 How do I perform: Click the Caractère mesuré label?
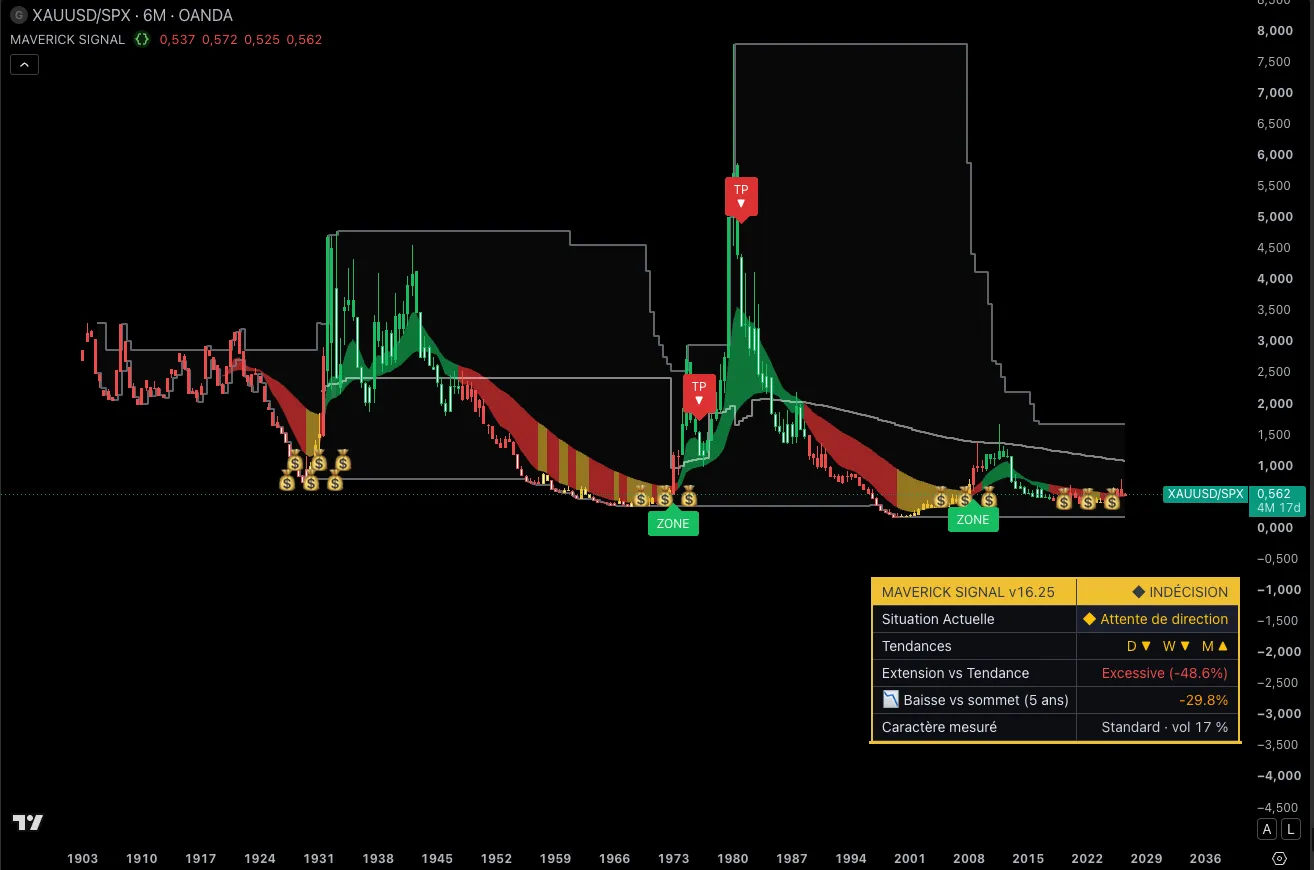(x=939, y=727)
